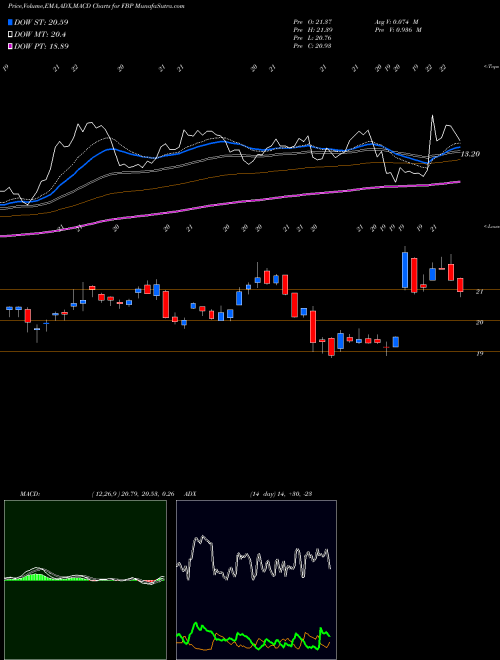Select the 'DOW MT: 20.4' legend text
This screenshot has height=660, width=500.
[40, 35]
